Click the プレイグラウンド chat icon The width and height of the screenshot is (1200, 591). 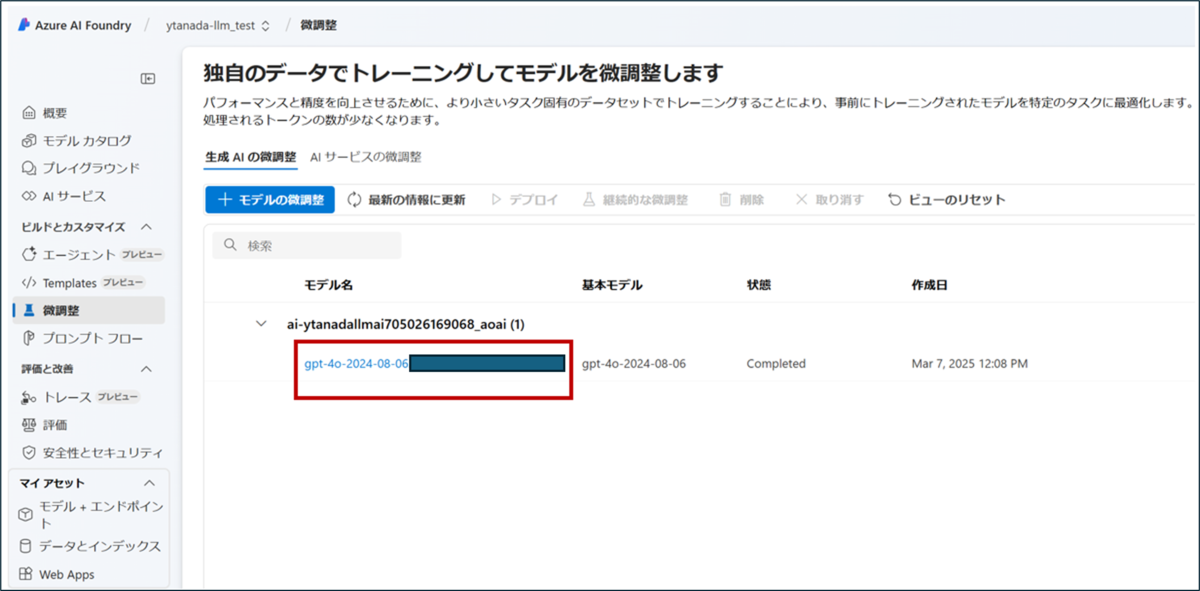pyautogui.click(x=29, y=168)
